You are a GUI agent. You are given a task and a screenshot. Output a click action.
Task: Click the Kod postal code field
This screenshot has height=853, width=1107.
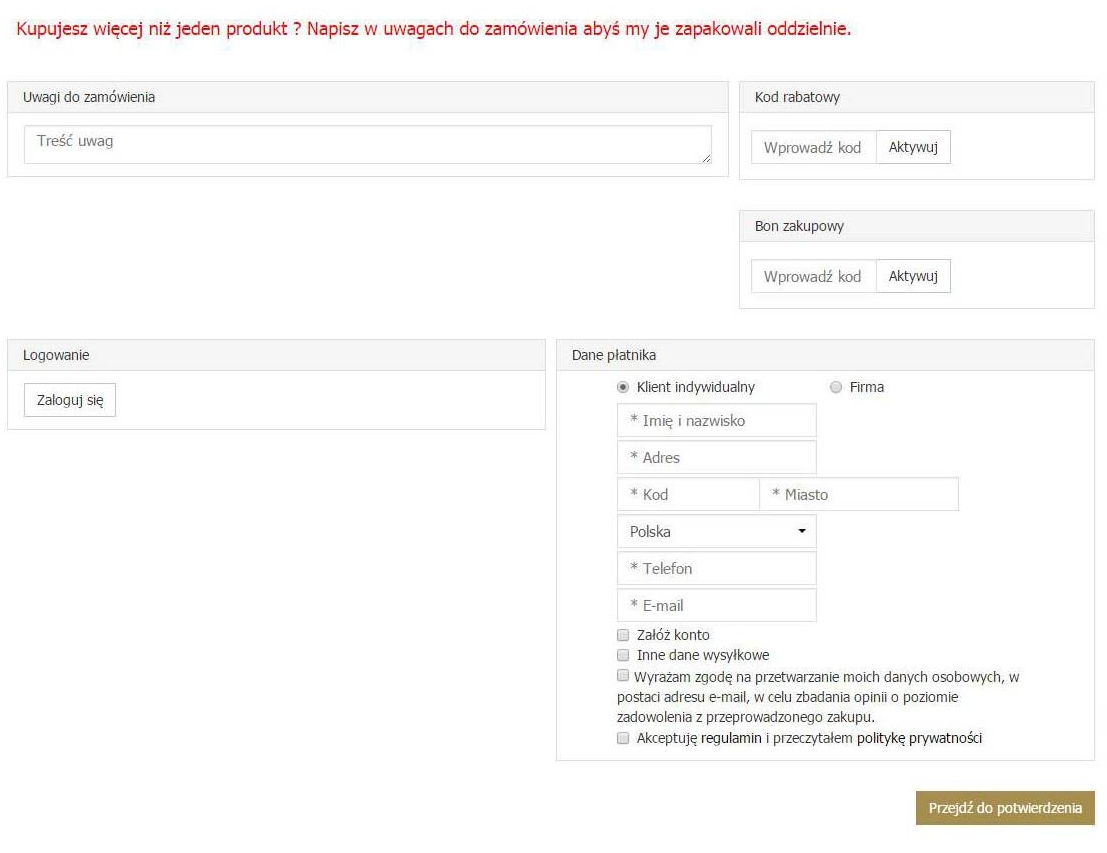688,495
